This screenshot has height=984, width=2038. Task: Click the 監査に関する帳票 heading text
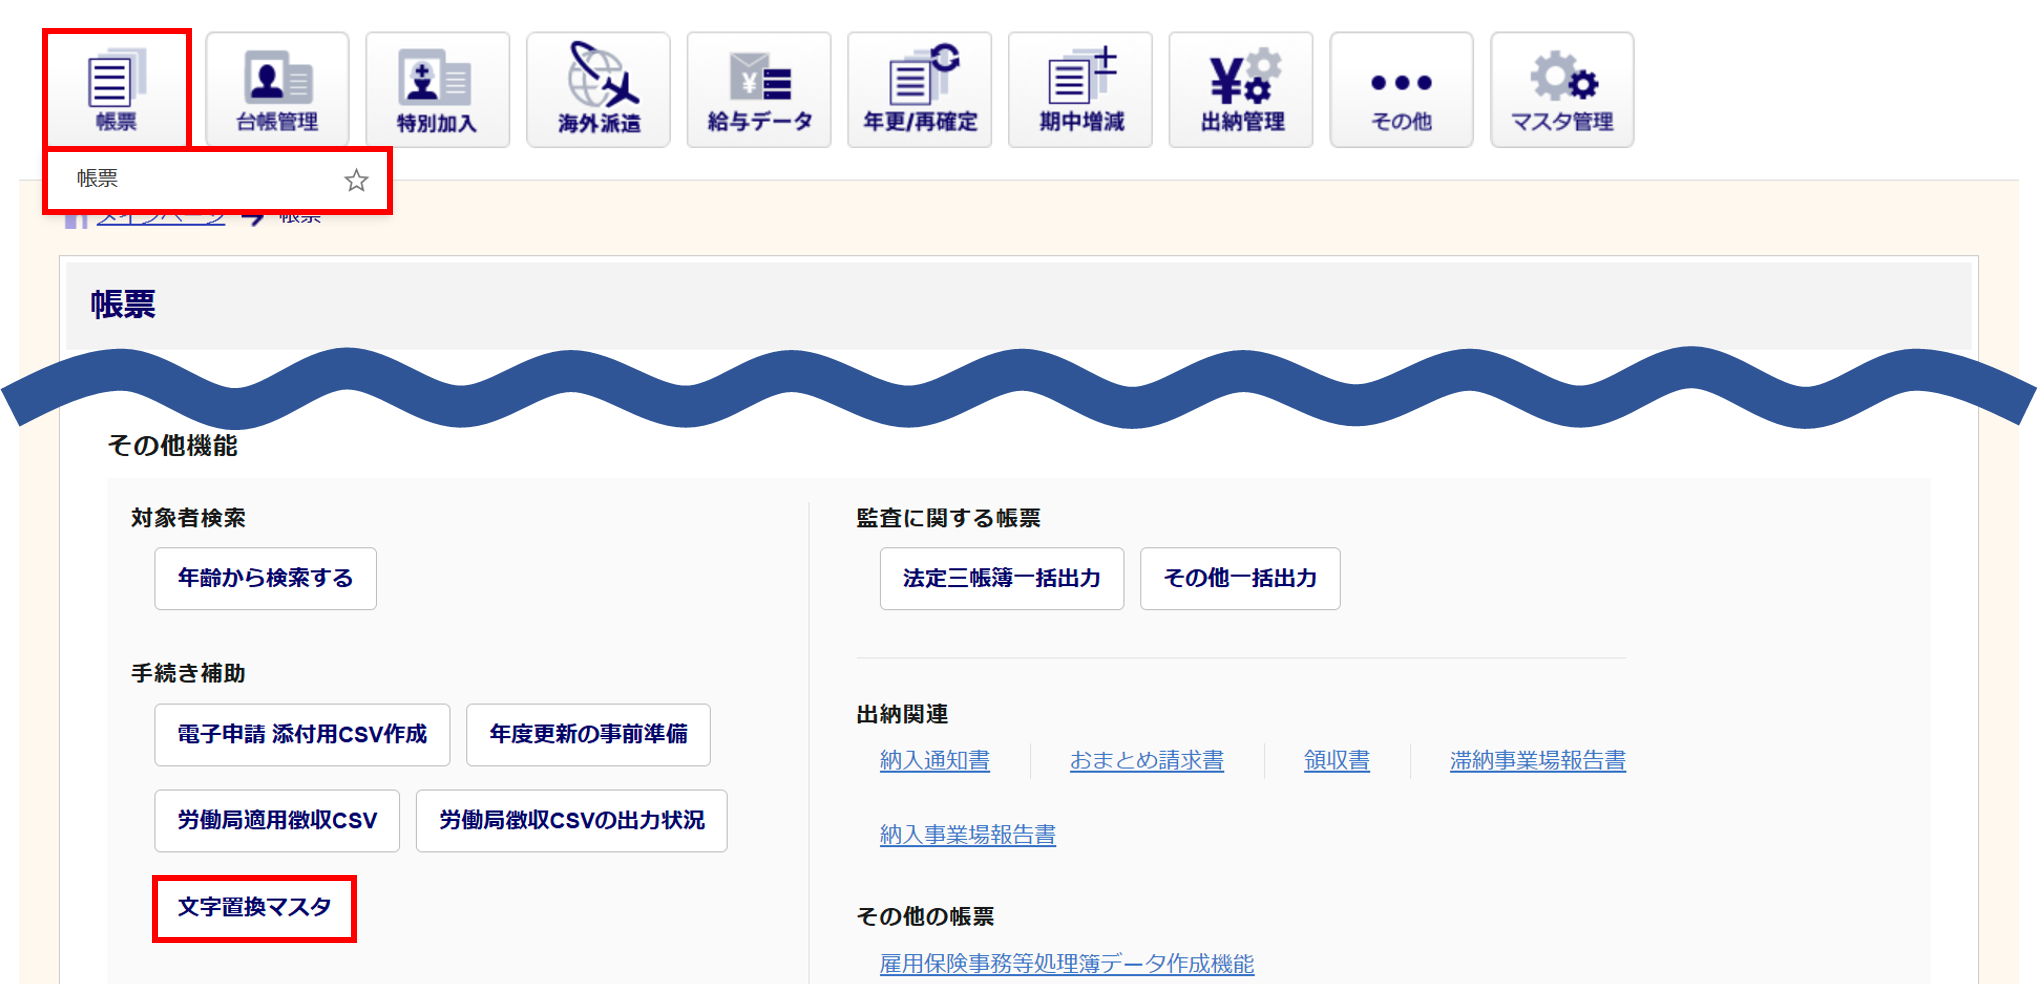coord(948,518)
